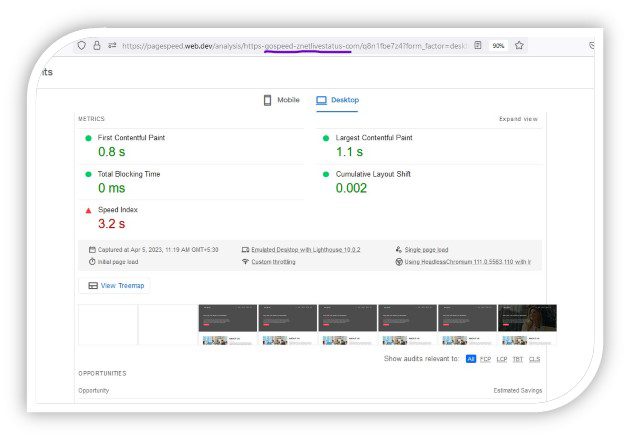
Task: Filter audits by LCP
Action: point(502,358)
